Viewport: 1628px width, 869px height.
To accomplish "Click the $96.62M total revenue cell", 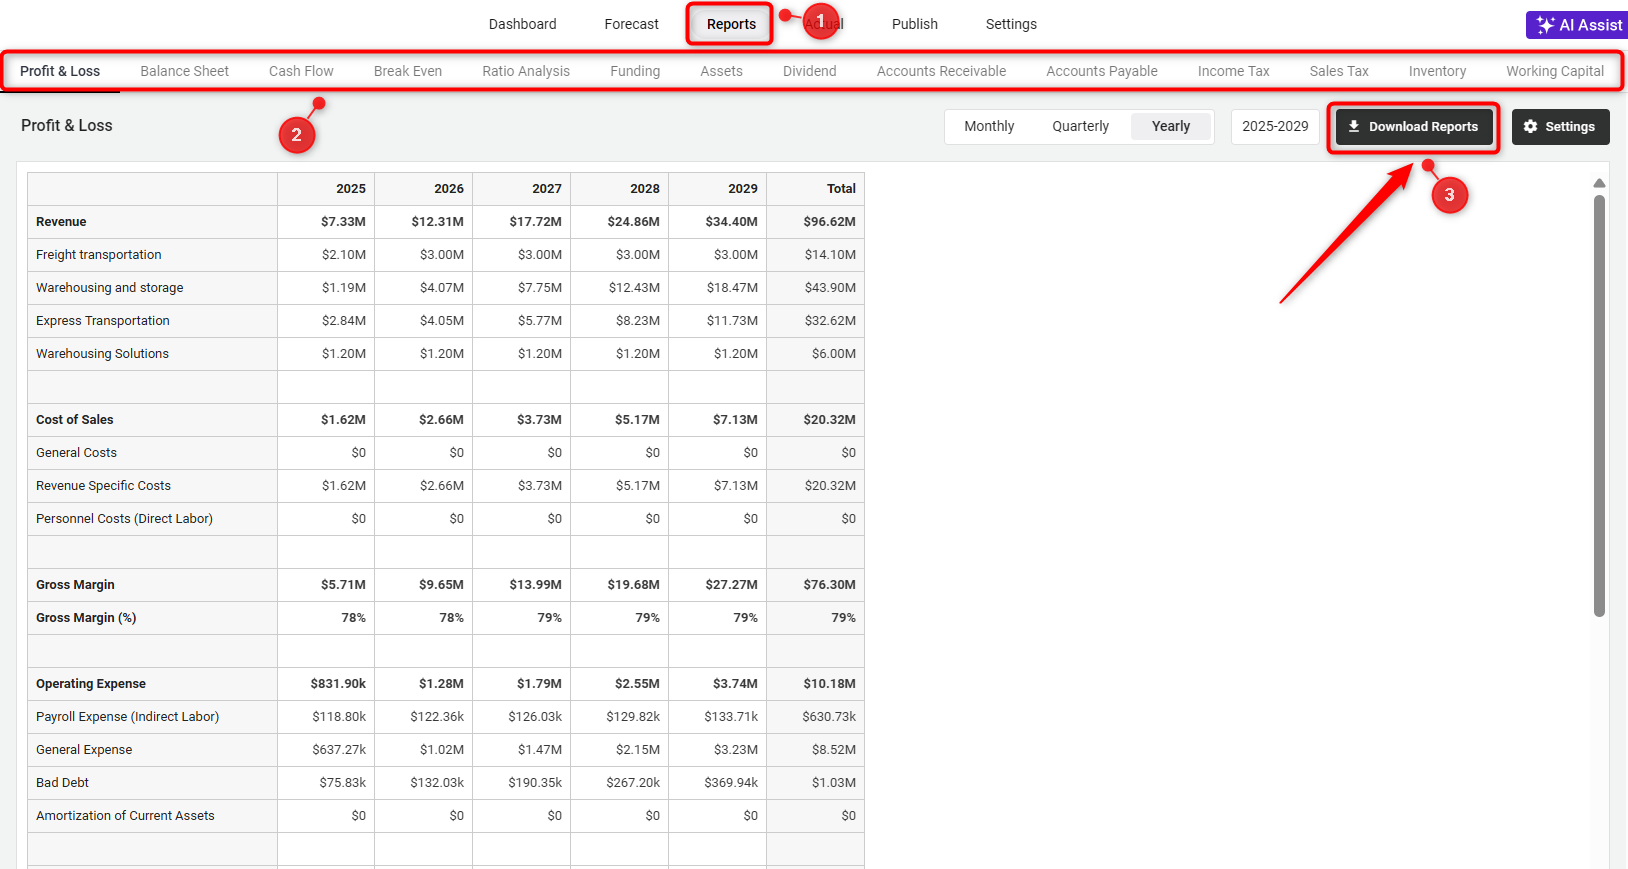I will [816, 222].
